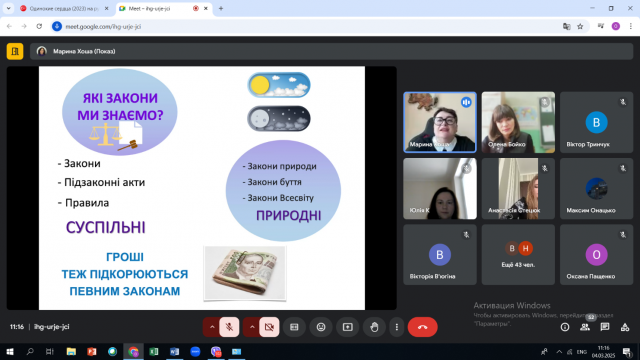Select Анастасія Стецюк video tile

click(518, 189)
